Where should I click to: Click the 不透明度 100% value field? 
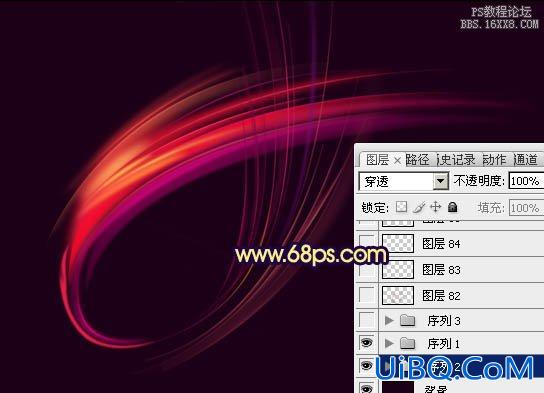click(526, 181)
